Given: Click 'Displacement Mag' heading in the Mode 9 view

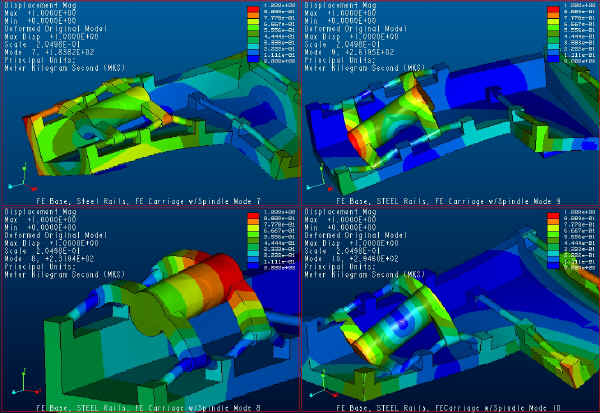Looking at the screenshot, I should 341,5.
